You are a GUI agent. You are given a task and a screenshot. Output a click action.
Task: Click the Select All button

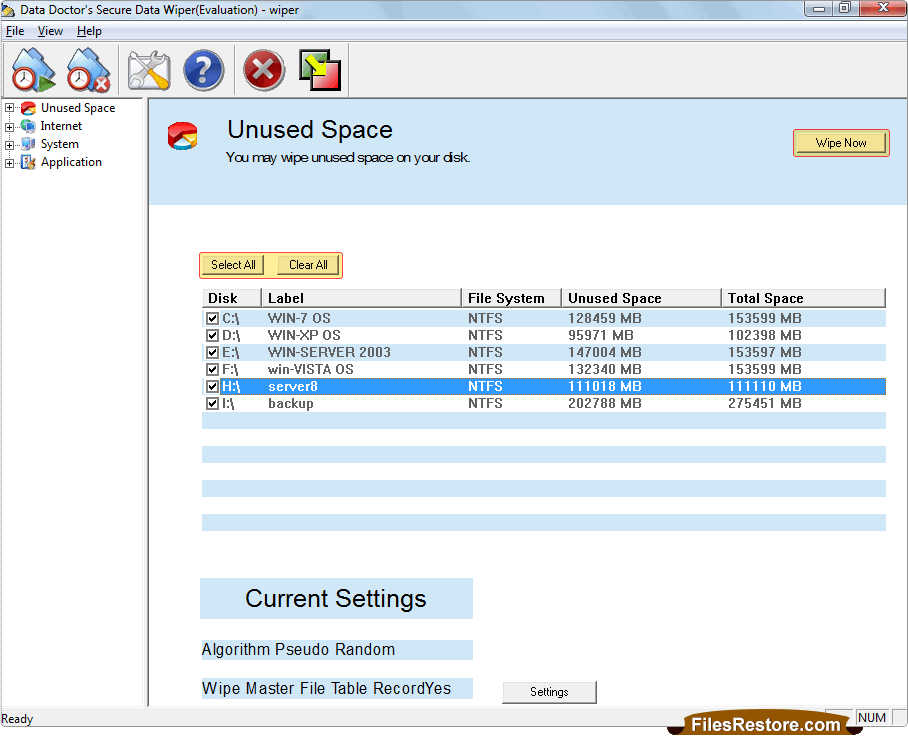(233, 265)
